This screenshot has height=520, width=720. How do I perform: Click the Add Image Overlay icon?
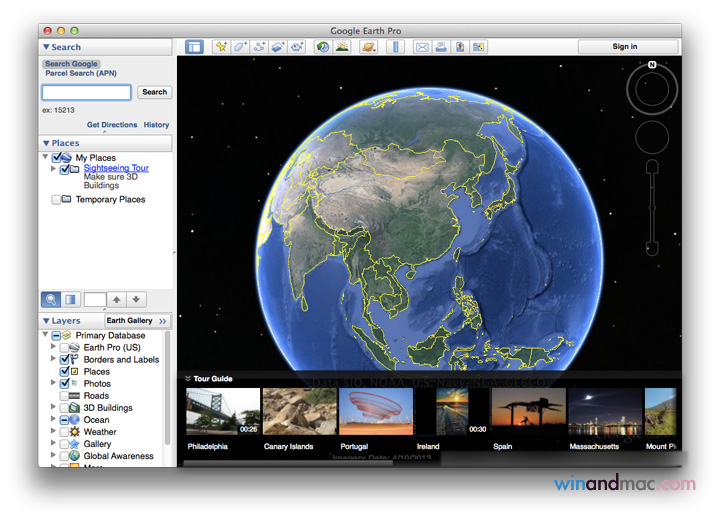[278, 47]
